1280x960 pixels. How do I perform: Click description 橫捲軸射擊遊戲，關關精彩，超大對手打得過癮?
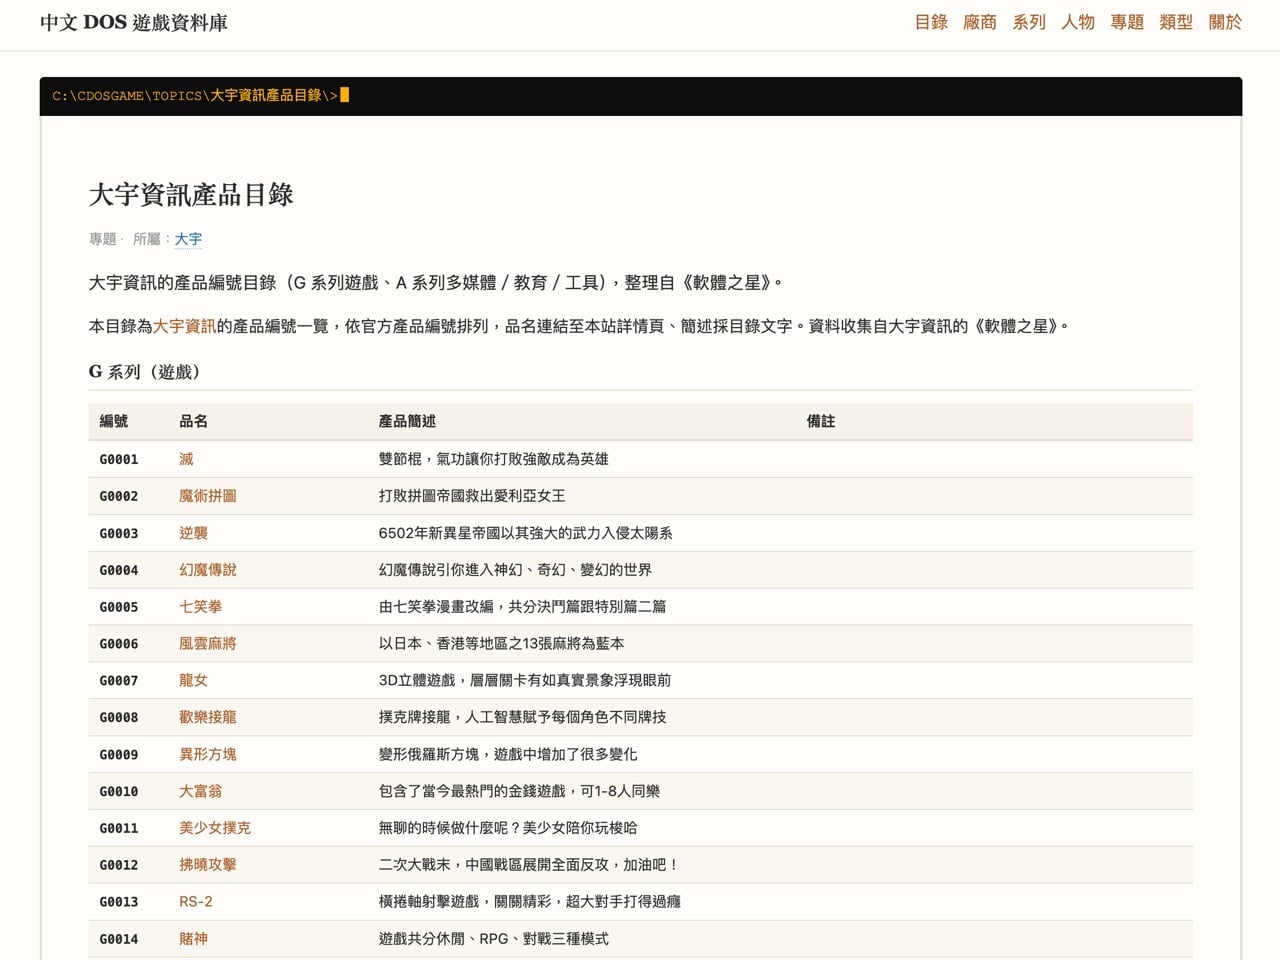pyautogui.click(x=529, y=902)
